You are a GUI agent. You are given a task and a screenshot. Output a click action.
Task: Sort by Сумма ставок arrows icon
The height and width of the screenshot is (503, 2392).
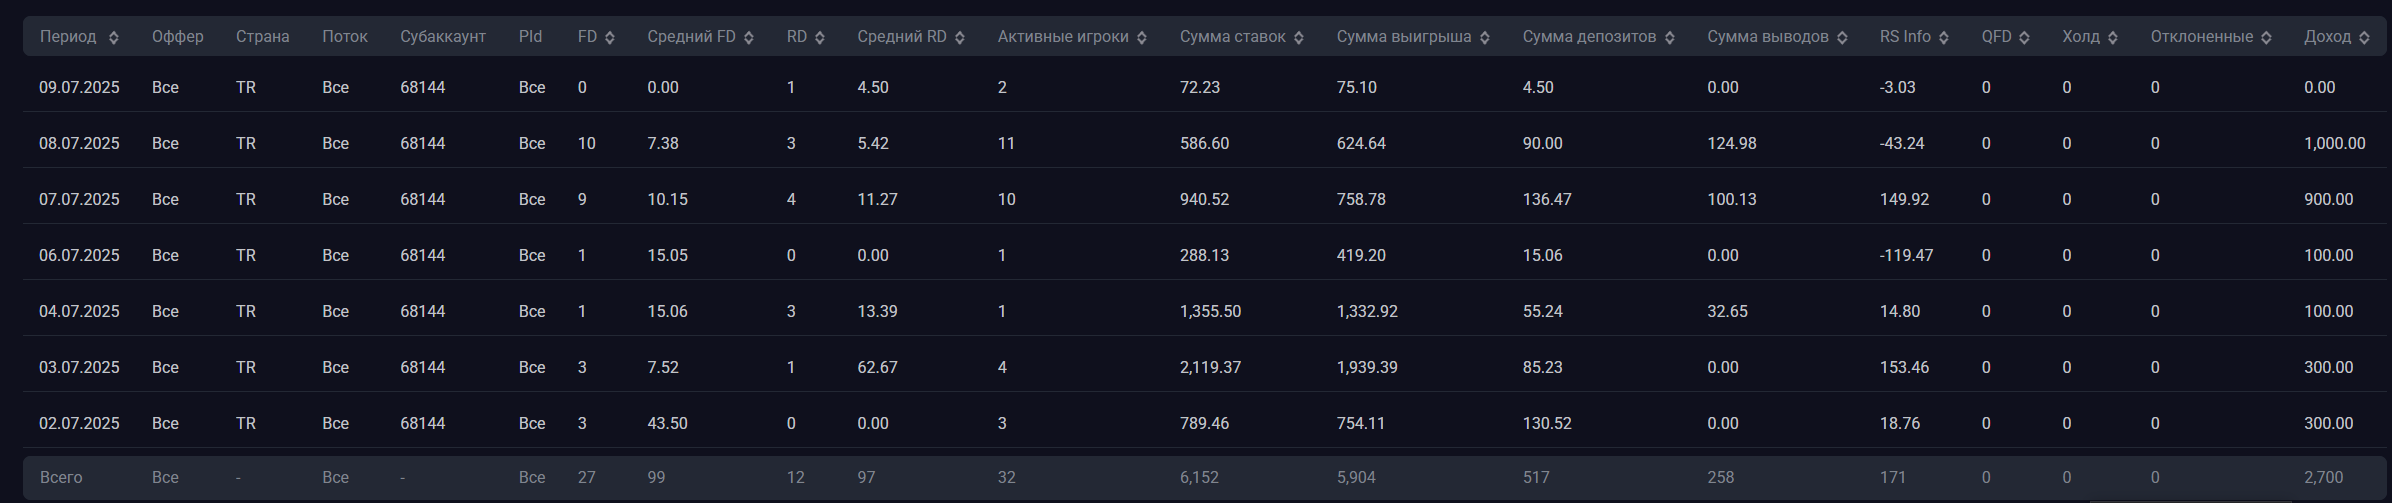[1299, 37]
